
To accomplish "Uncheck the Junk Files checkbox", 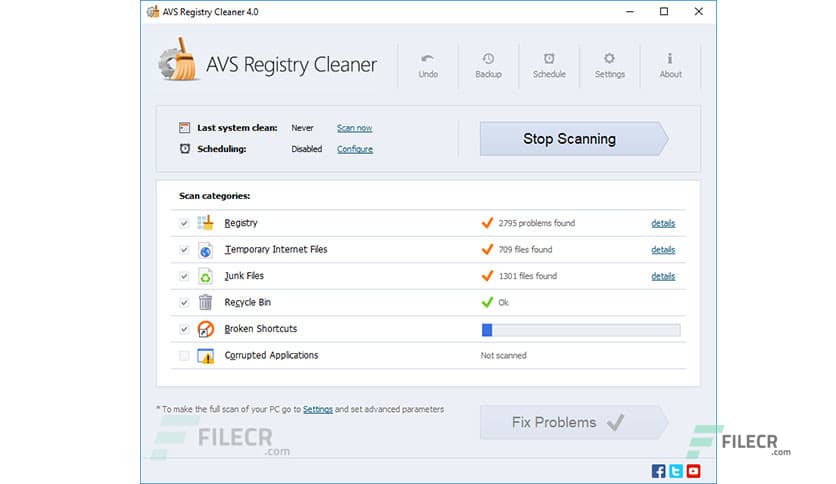I will [184, 276].
